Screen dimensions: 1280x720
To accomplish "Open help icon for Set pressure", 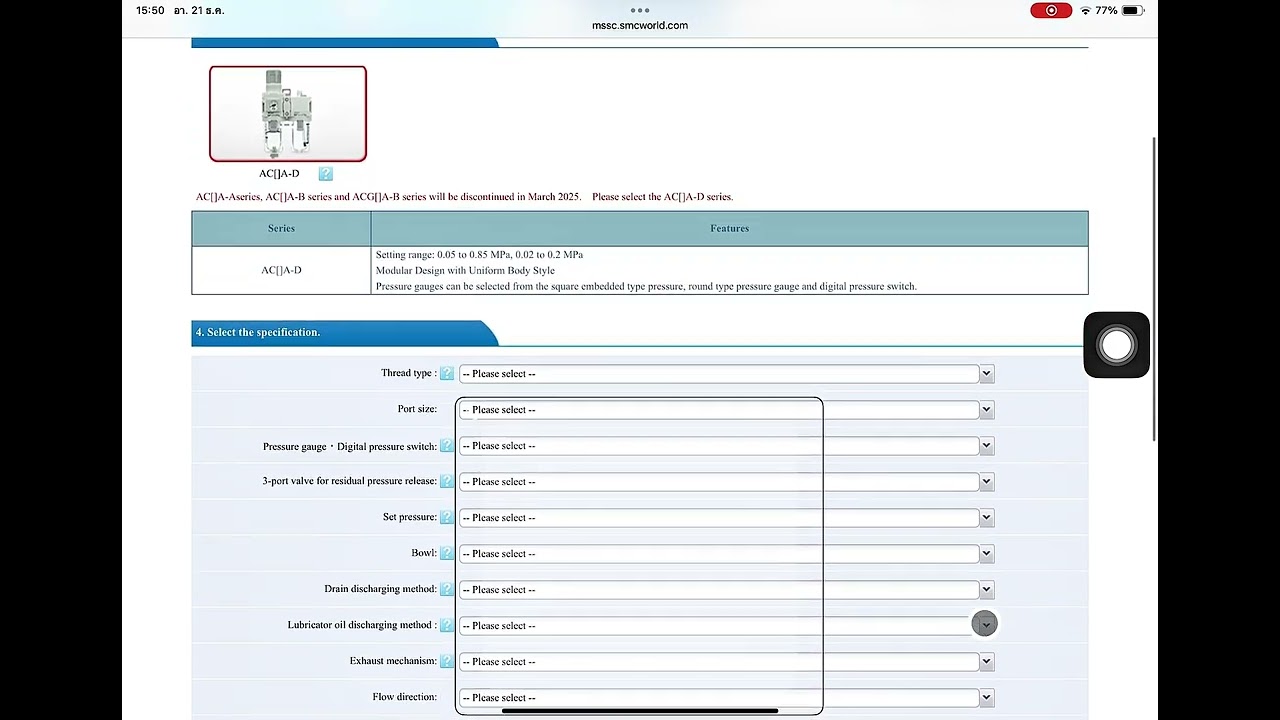I will (447, 517).
